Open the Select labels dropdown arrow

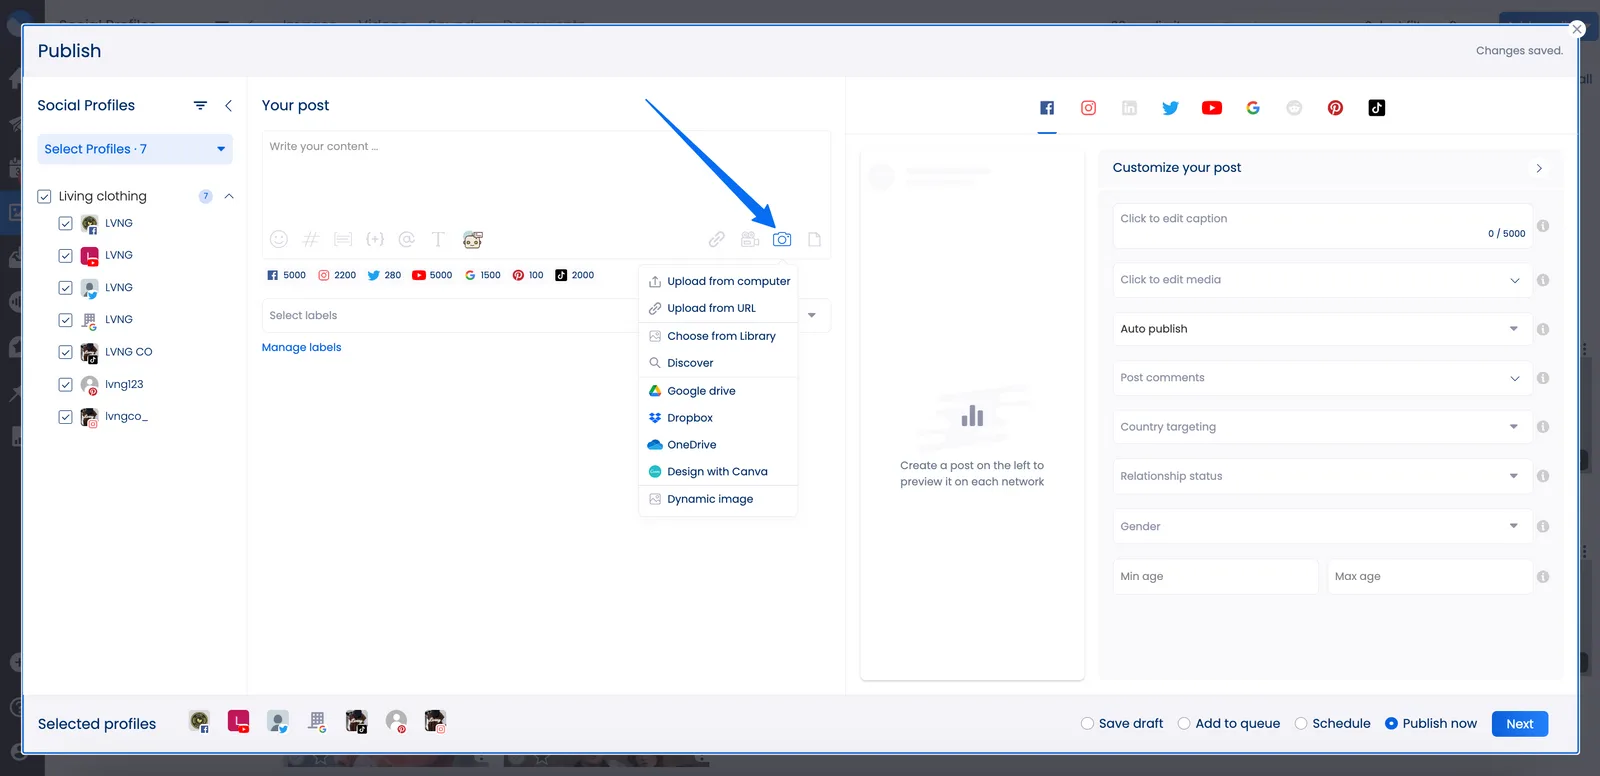point(812,315)
